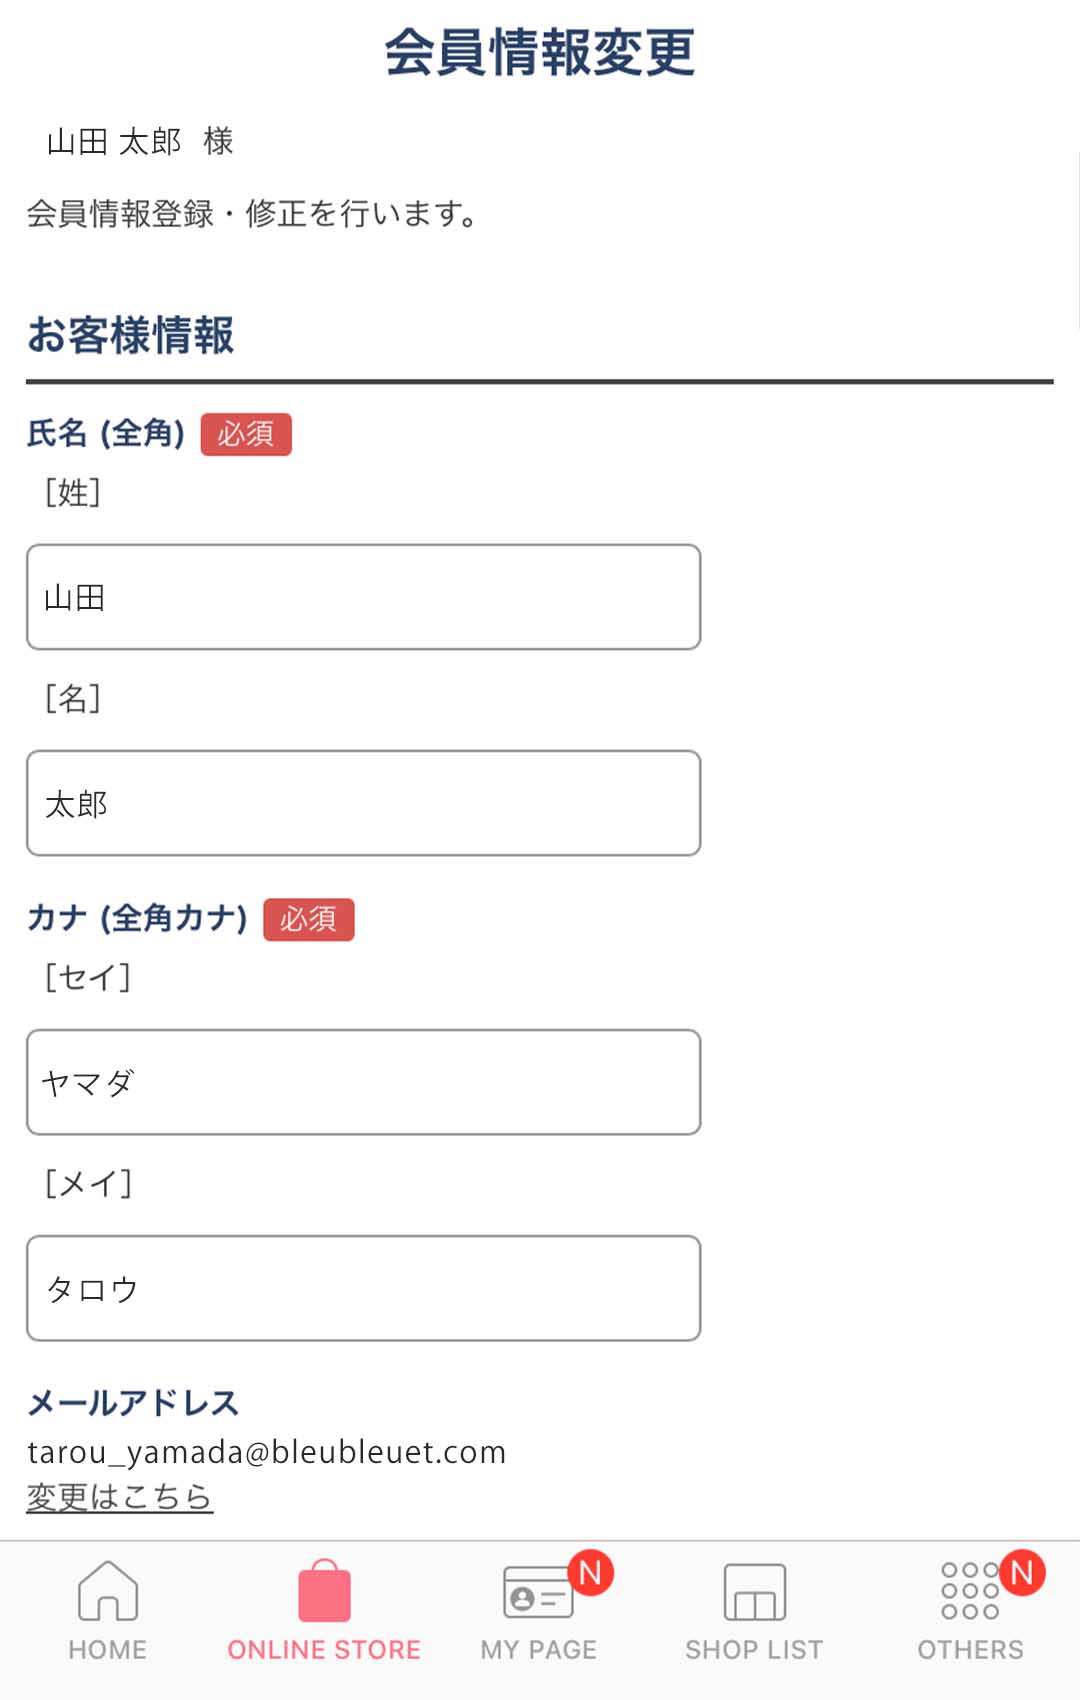
Task: Click the 必須 badge beside 氏名 (全角)
Action: click(x=246, y=434)
